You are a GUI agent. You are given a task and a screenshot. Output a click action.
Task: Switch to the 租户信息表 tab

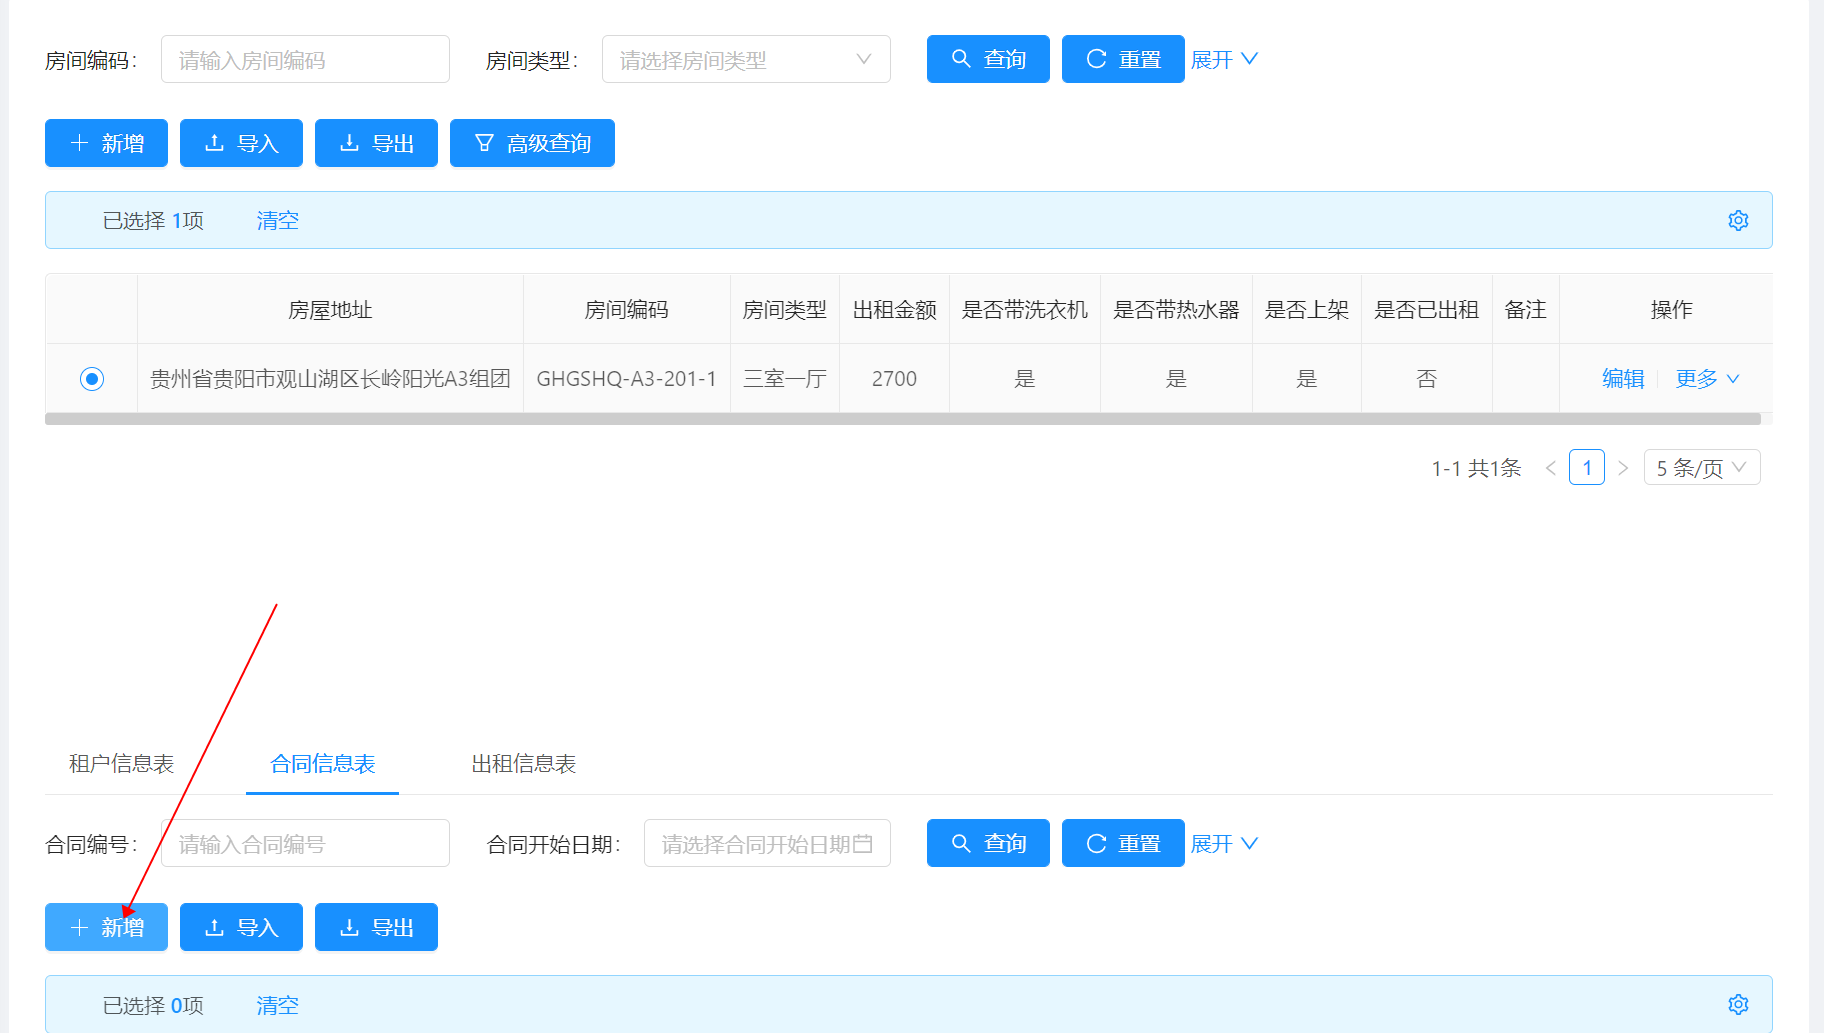(x=121, y=764)
